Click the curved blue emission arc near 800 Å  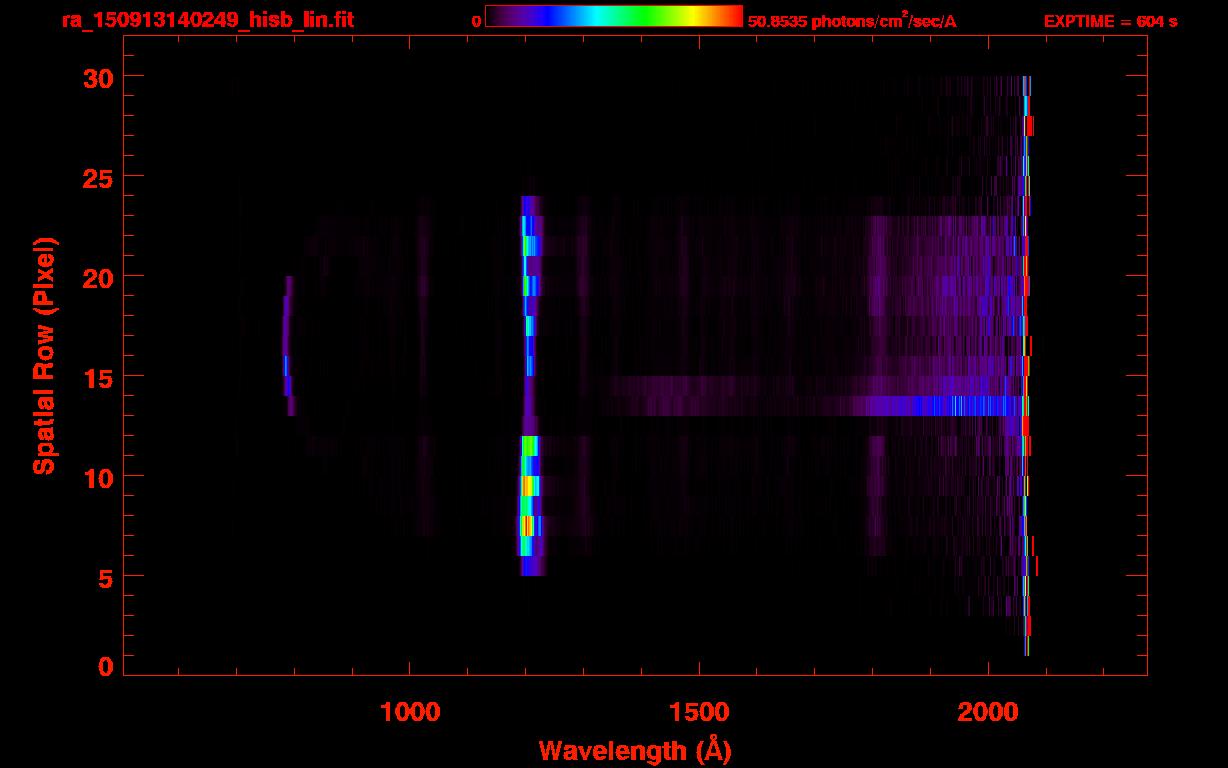287,345
